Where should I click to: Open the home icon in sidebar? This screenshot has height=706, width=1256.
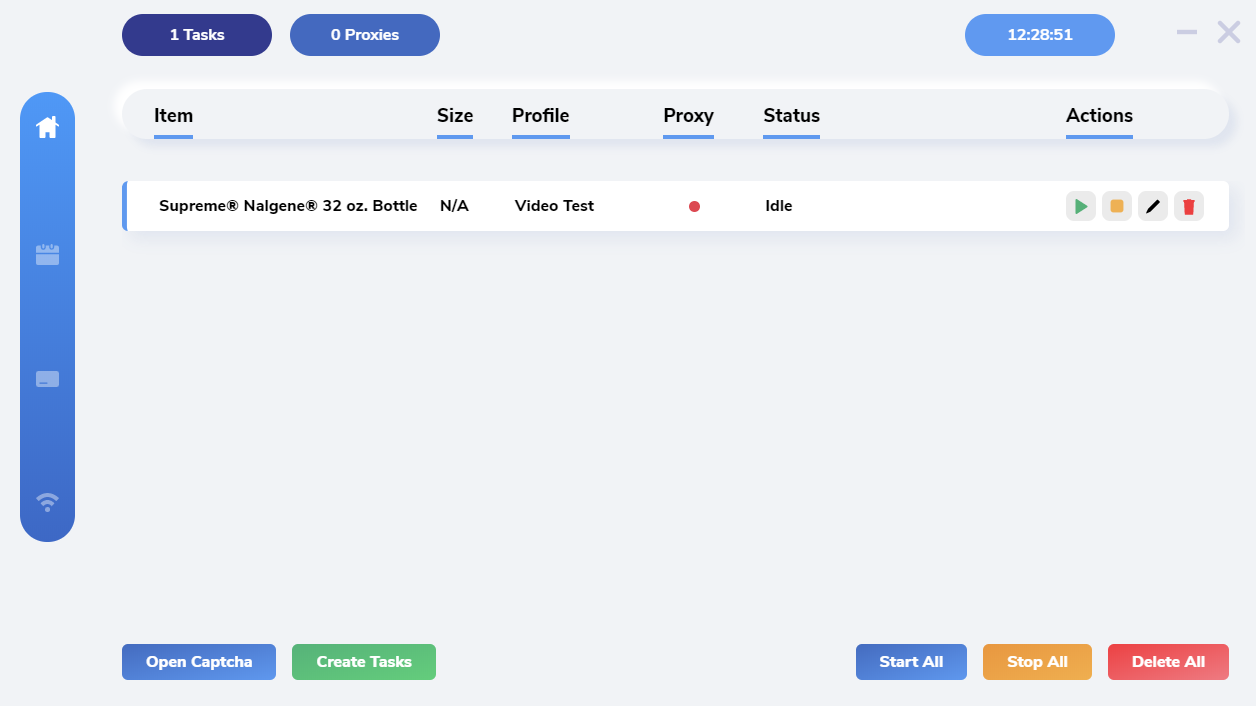pos(47,128)
